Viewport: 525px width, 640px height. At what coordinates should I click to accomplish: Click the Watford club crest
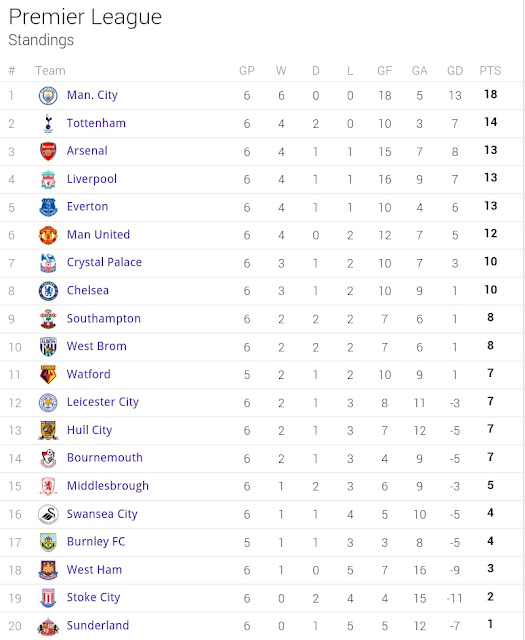click(x=48, y=375)
